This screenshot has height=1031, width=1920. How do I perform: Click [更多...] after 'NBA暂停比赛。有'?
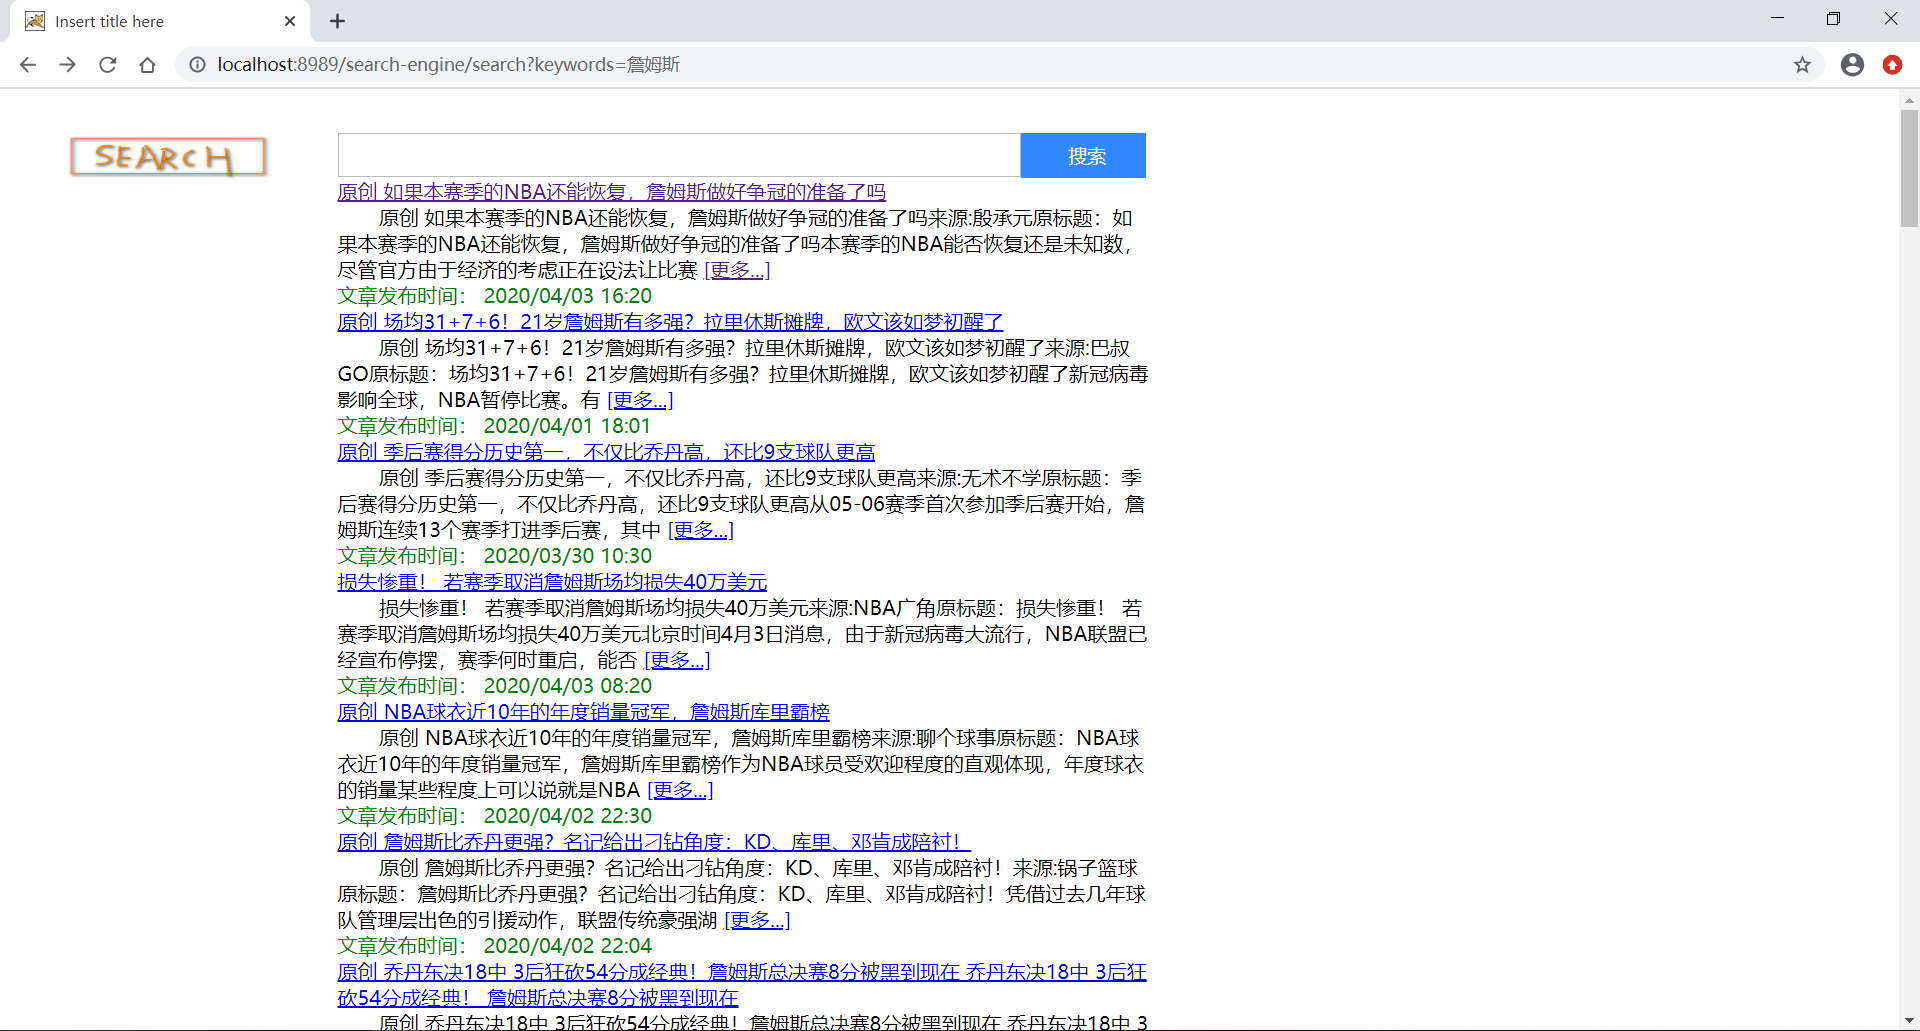(x=640, y=400)
